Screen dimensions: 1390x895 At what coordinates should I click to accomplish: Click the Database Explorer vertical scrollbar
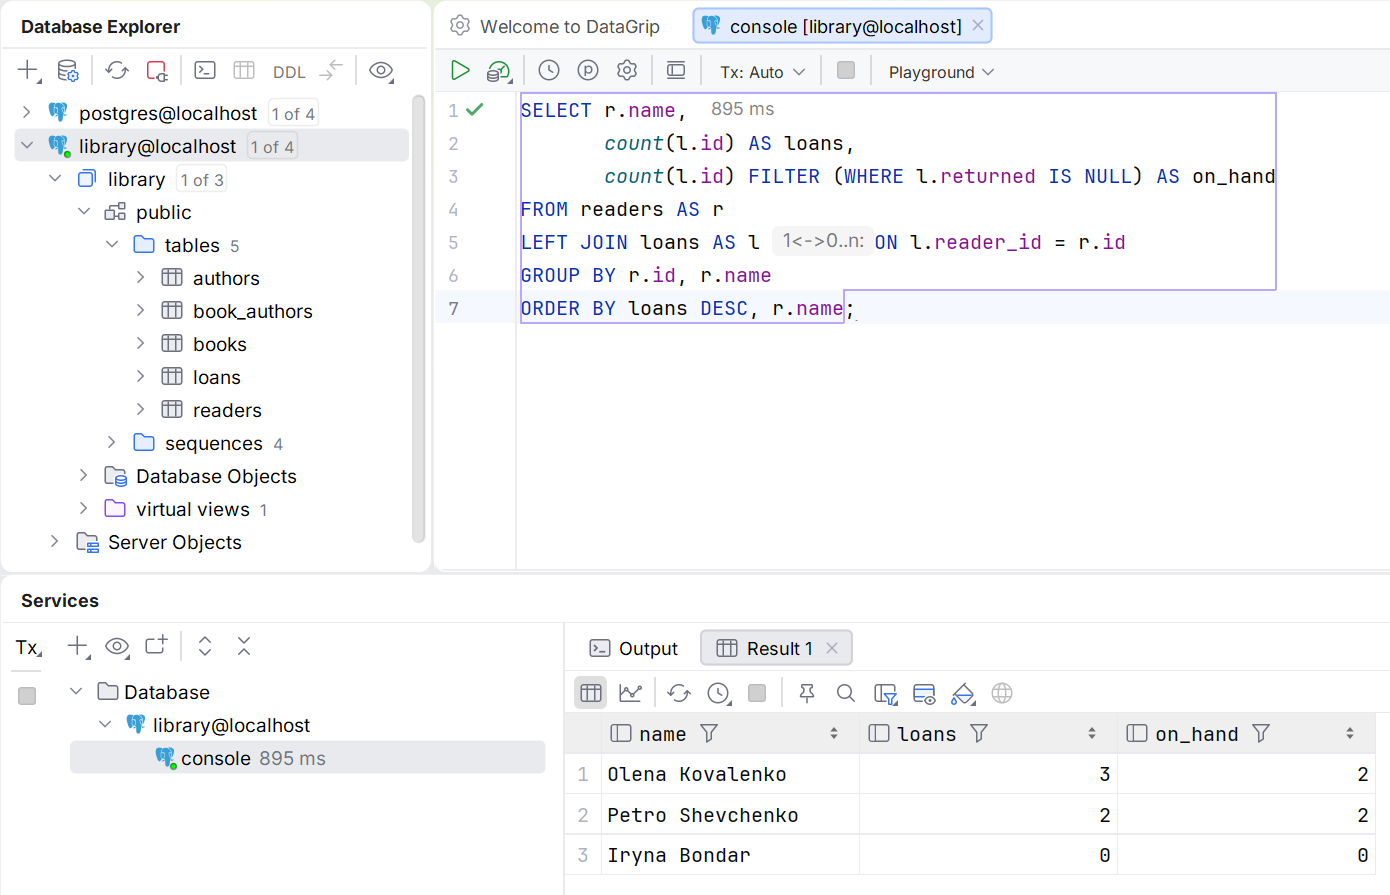point(418,318)
